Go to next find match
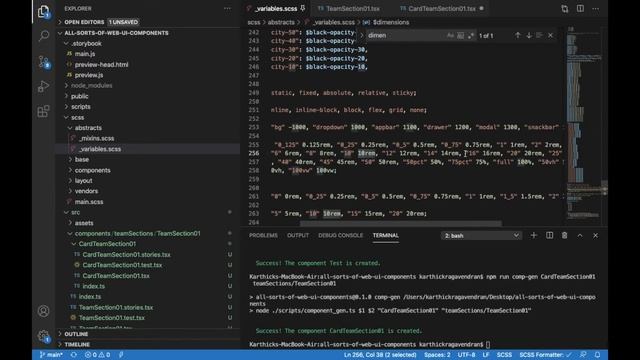This screenshot has width=640, height=360. (x=529, y=36)
